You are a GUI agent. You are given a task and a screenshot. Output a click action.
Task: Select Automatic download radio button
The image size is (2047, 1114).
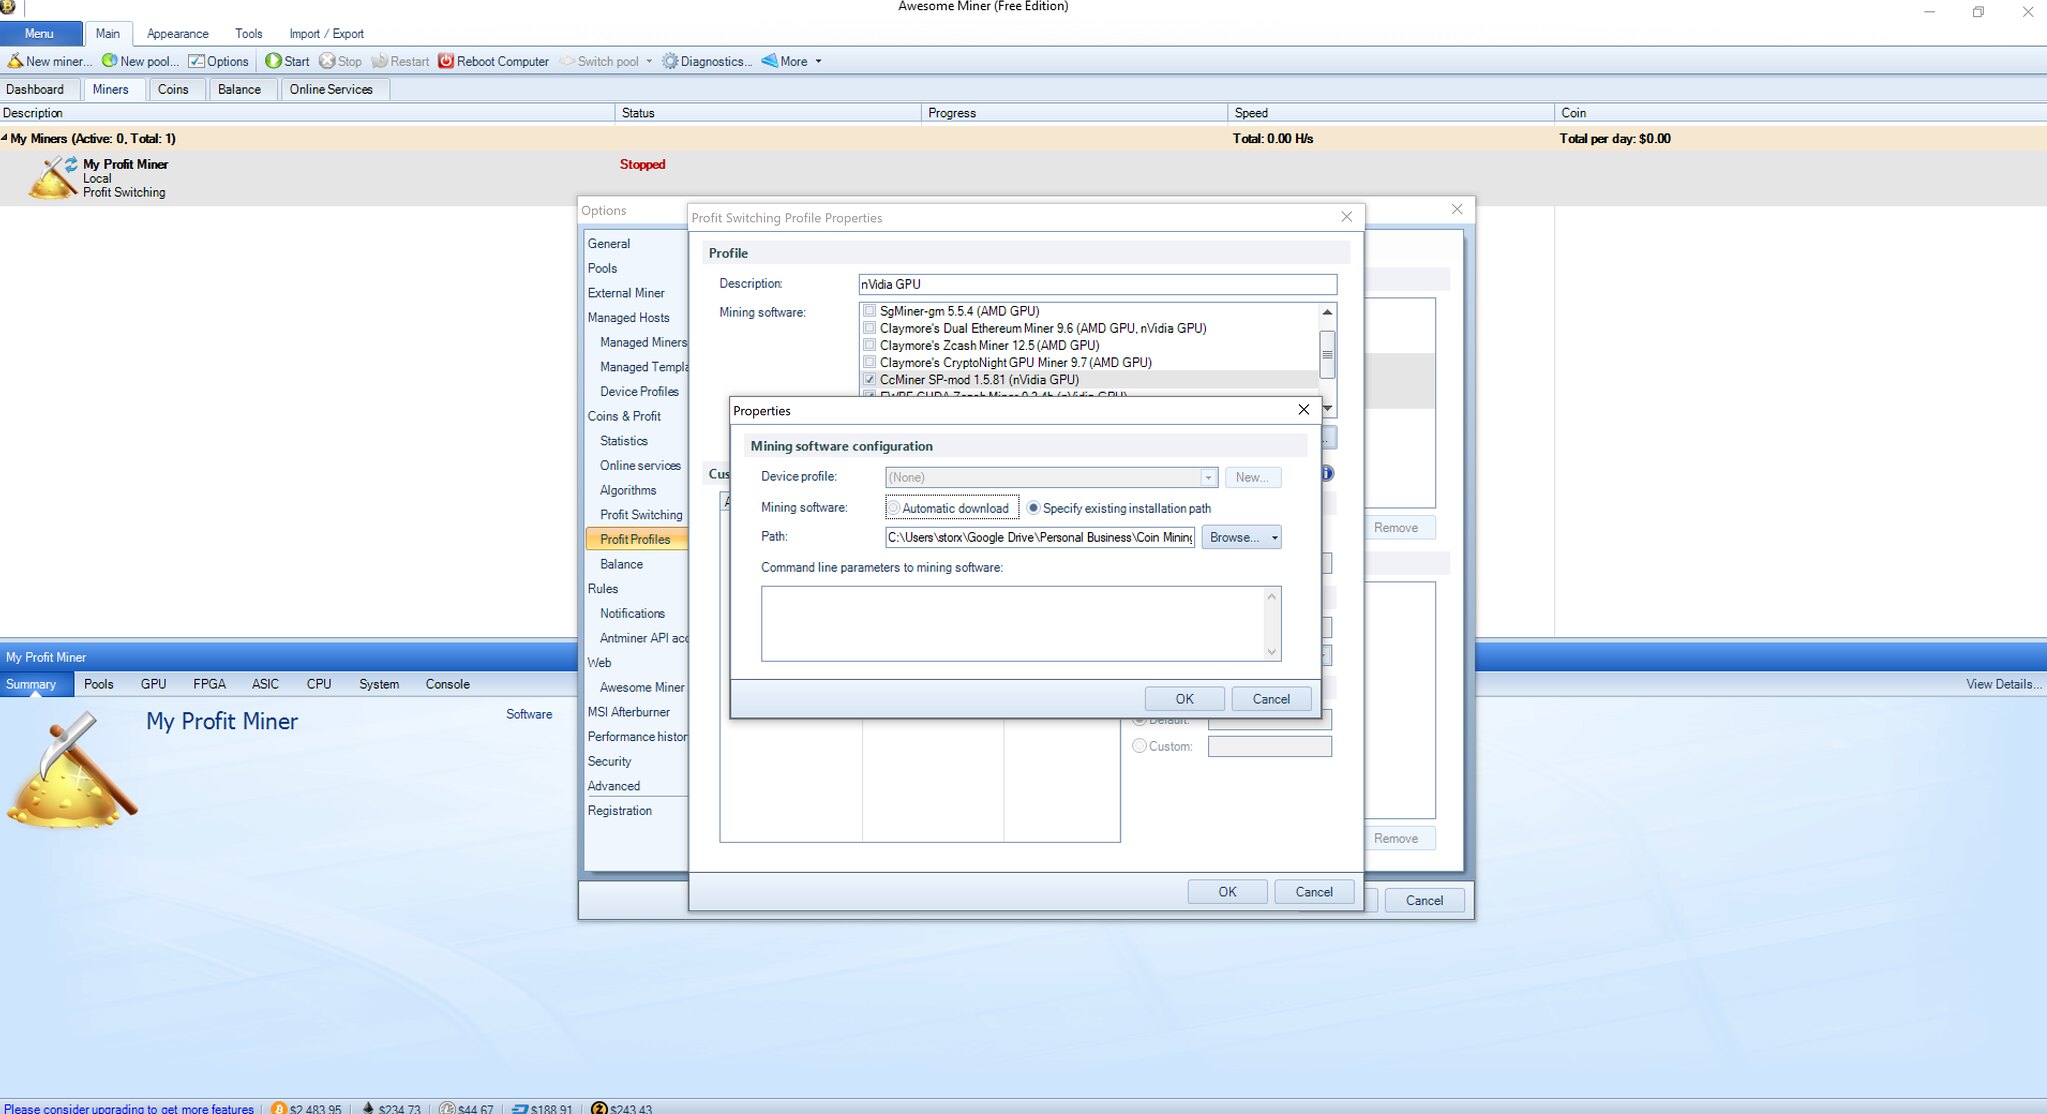(x=894, y=508)
